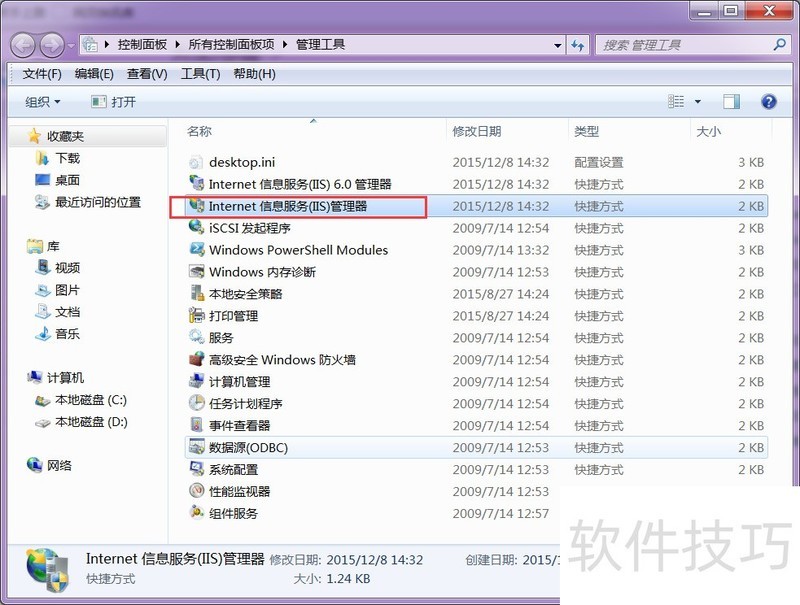Viewport: 800px width, 605px height.
Task: Select 本地磁盘 (C:) in the sidebar
Action: click(x=91, y=400)
